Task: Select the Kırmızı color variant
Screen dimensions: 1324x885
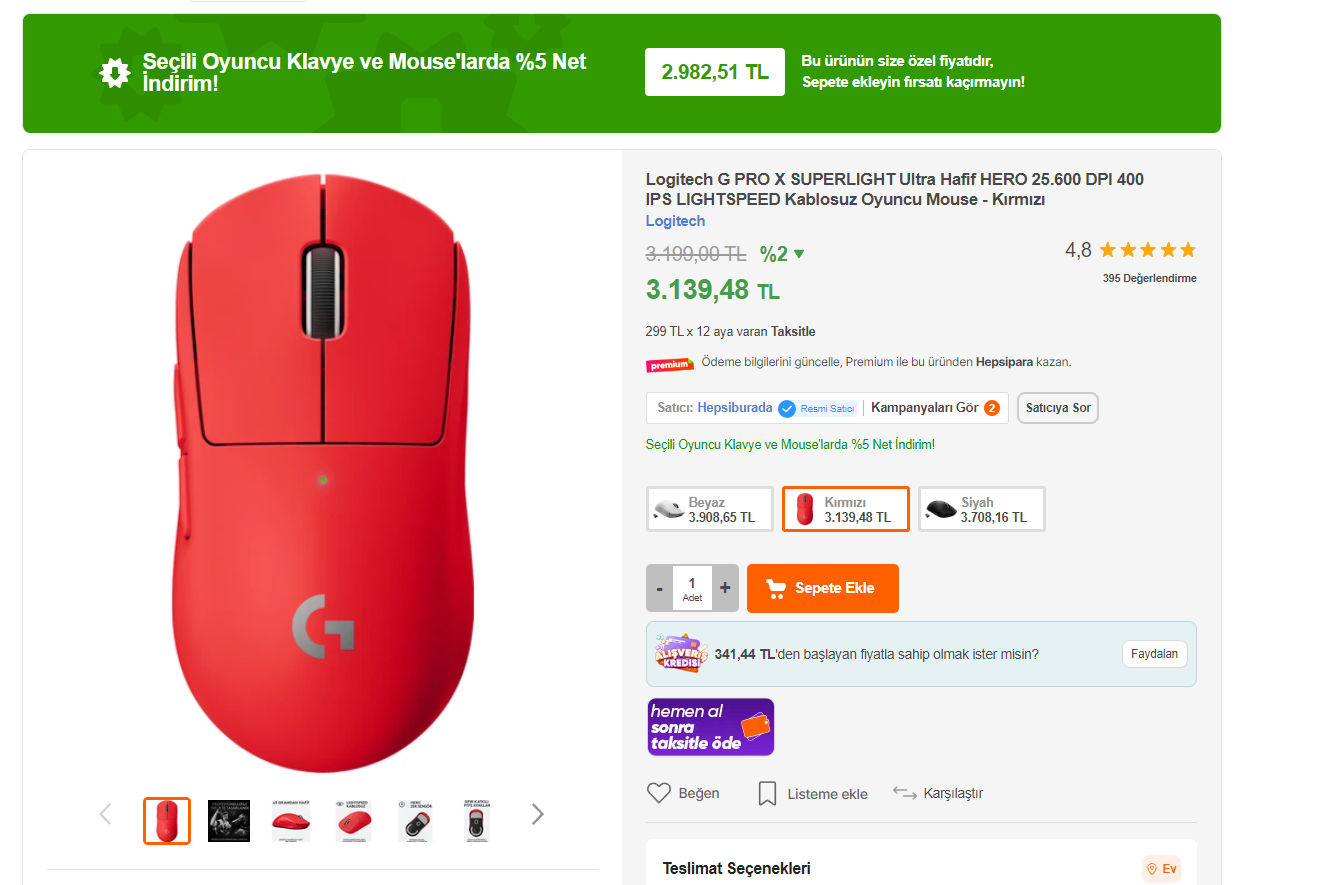Action: pos(845,509)
